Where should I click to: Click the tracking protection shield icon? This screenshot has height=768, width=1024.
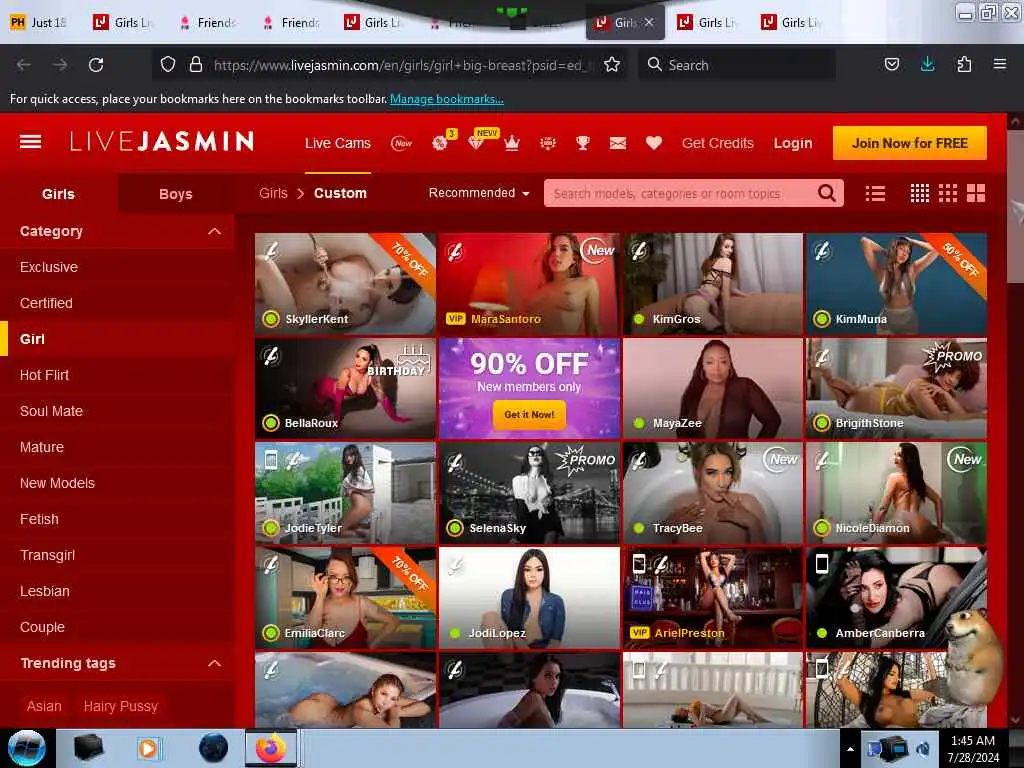pos(168,65)
